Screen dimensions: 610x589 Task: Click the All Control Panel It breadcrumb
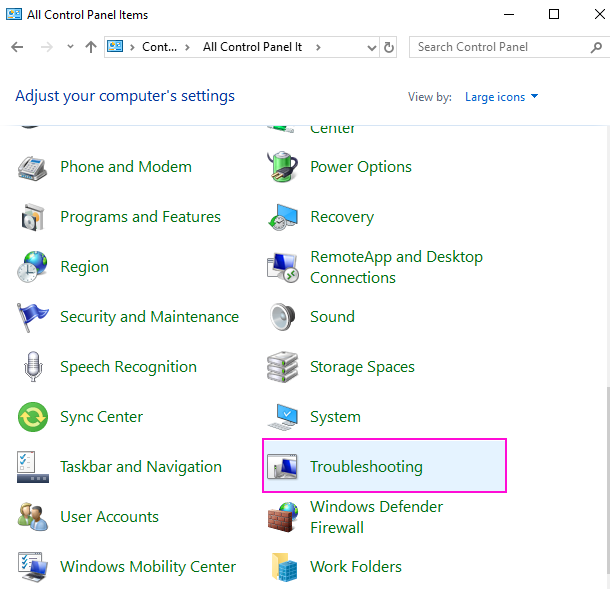click(252, 47)
